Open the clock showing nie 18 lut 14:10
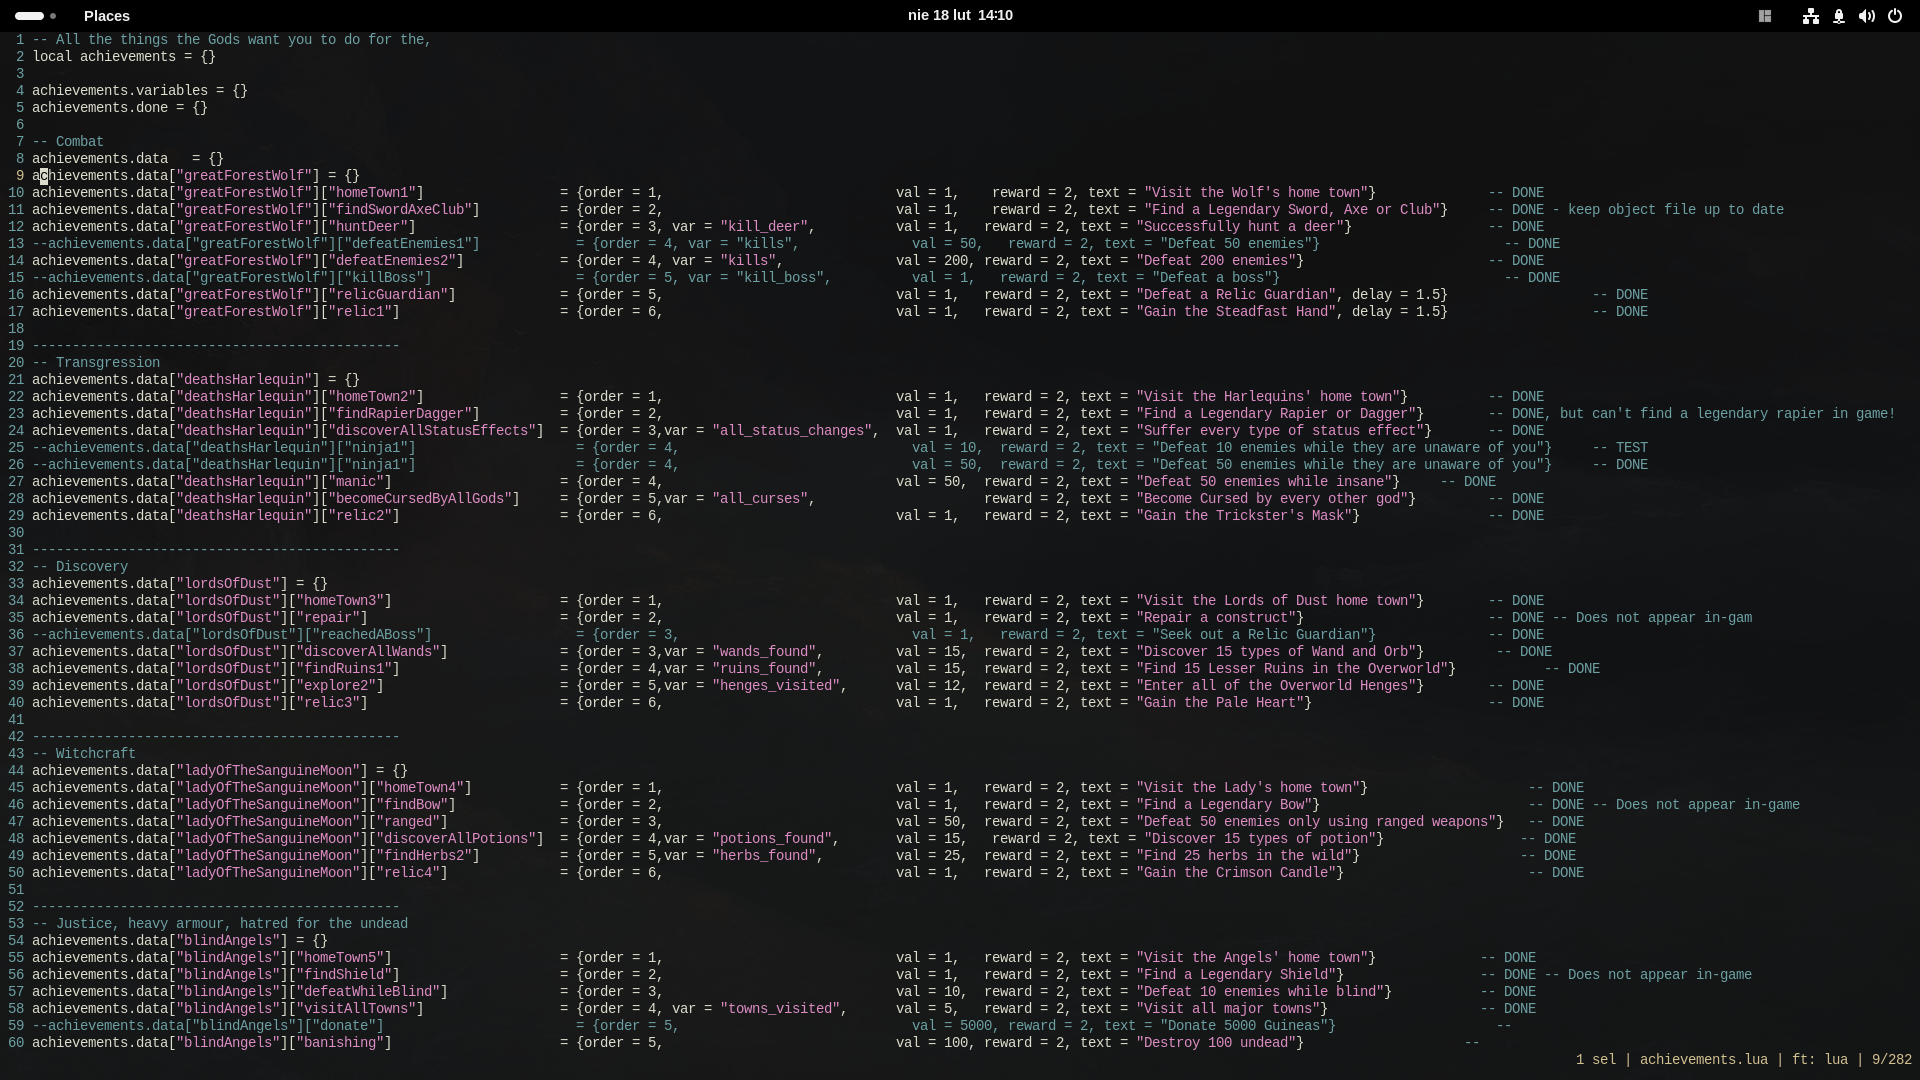Viewport: 1920px width, 1080px height. point(960,16)
